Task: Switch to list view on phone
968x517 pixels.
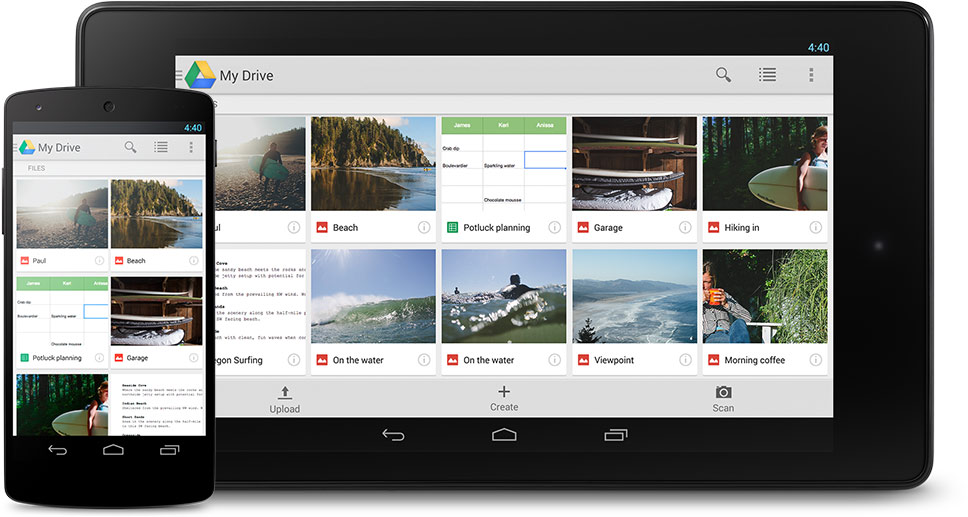Action: click(161, 147)
